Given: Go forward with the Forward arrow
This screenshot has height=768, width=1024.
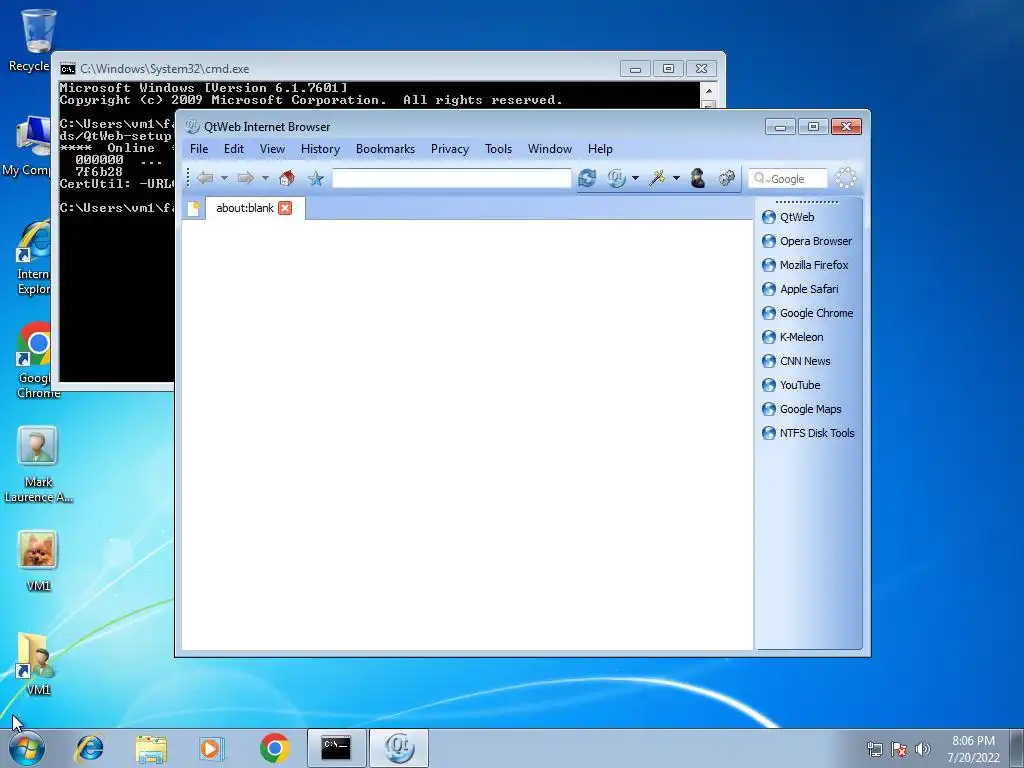Looking at the screenshot, I should 246,178.
